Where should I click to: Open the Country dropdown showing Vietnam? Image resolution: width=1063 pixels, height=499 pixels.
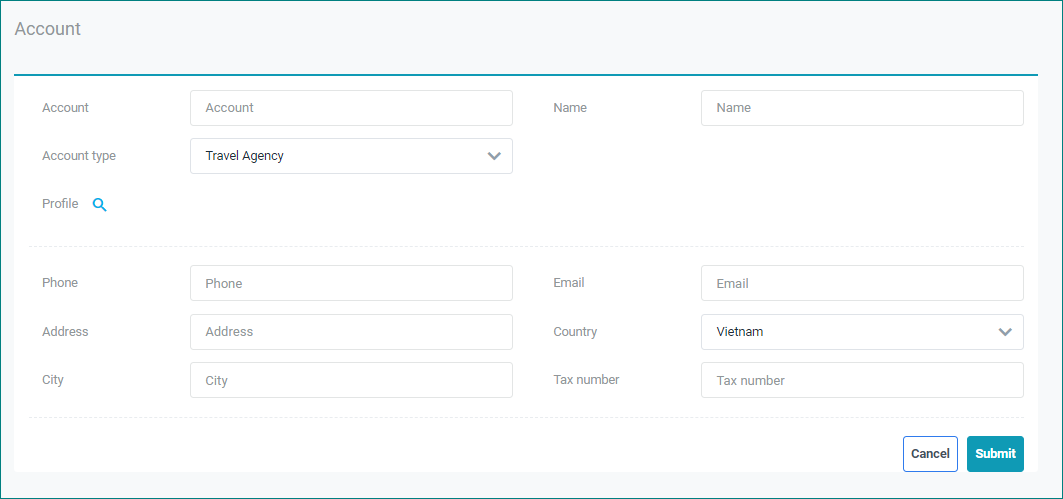862,332
